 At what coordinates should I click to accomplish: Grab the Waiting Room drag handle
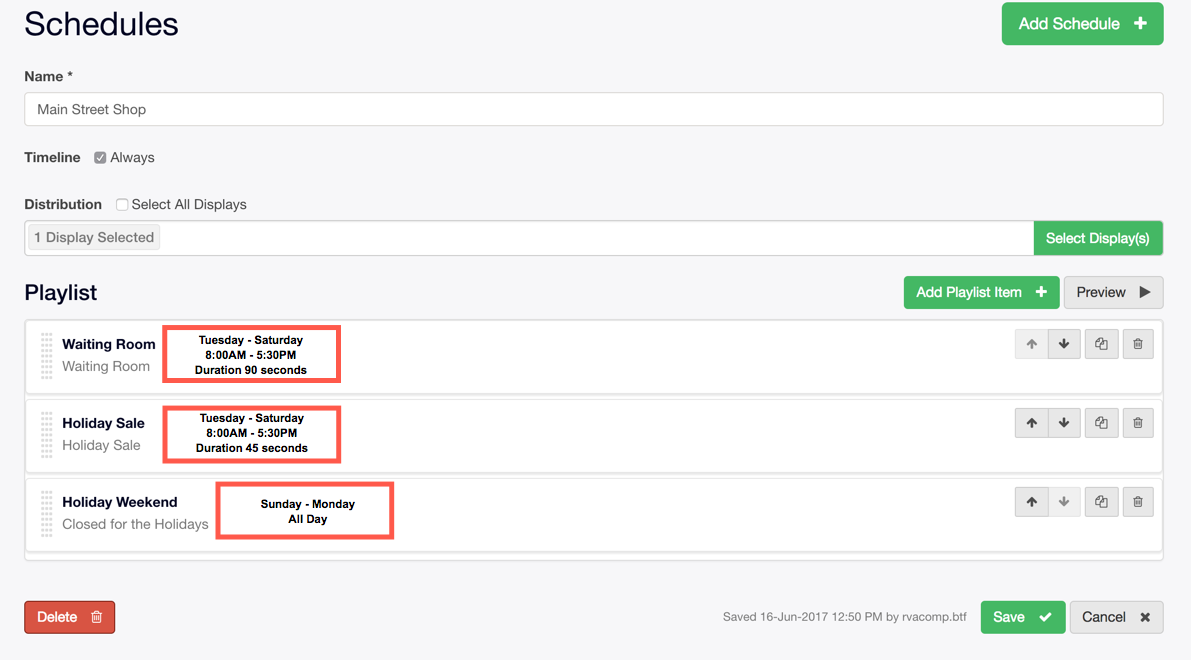pos(46,355)
